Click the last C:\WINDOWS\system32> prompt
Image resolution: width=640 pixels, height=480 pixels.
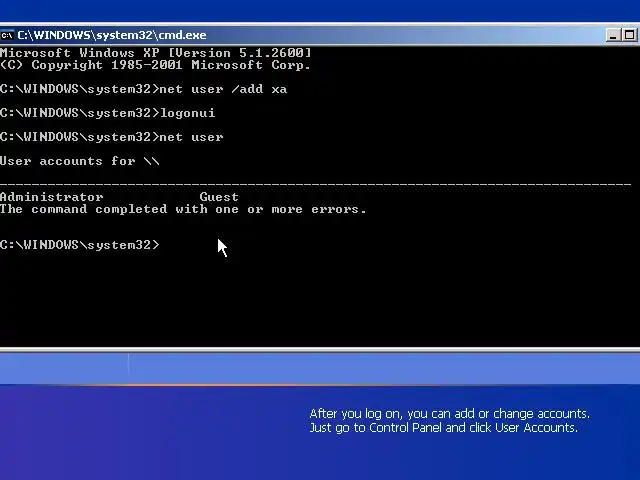[80, 245]
